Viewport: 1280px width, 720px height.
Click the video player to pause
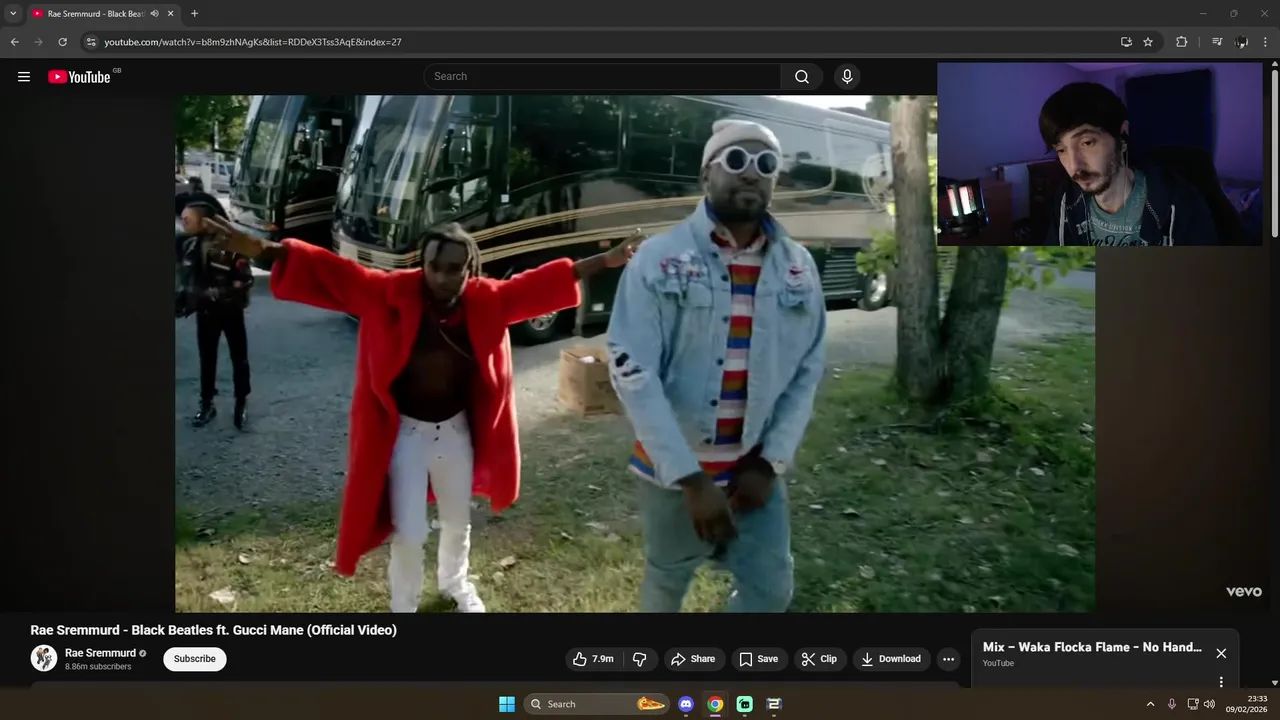[x=635, y=354]
